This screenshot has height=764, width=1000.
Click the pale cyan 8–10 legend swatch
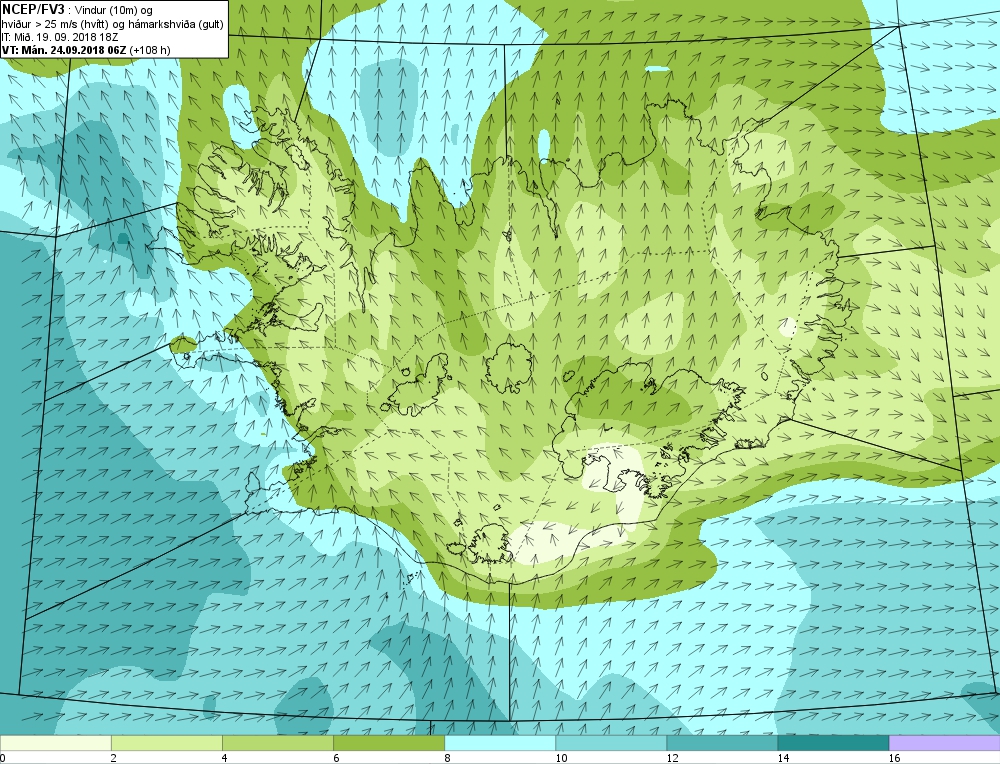click(x=499, y=743)
